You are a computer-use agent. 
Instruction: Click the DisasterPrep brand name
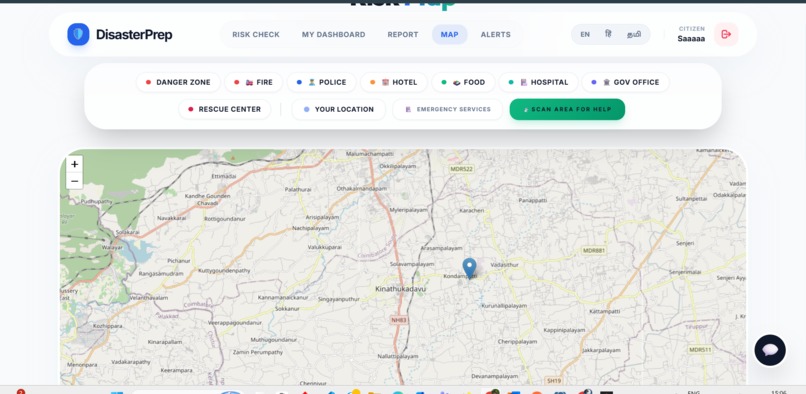134,34
